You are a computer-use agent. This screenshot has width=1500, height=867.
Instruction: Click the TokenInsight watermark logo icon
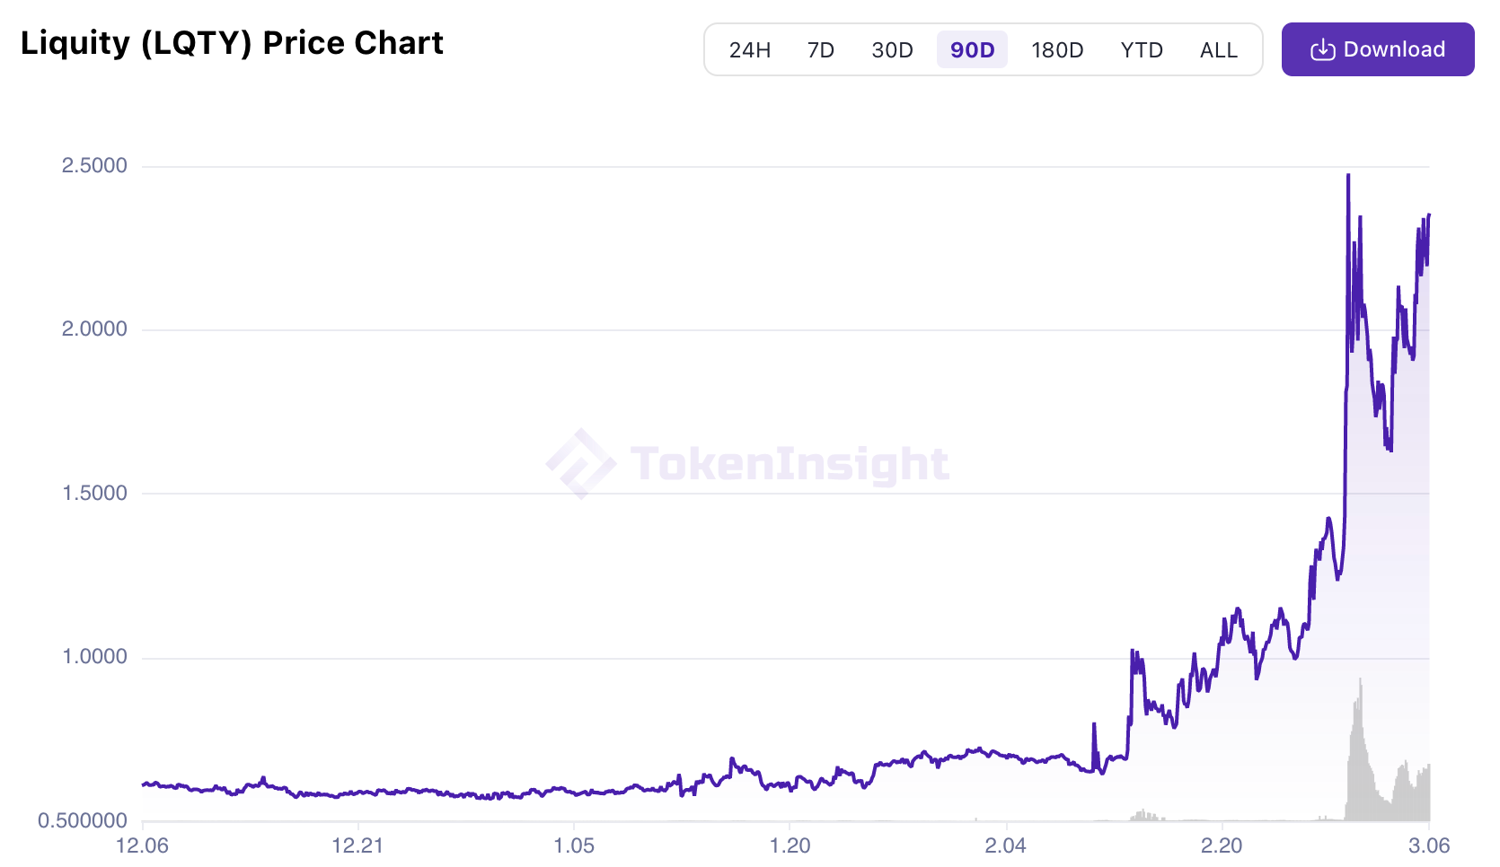(x=580, y=463)
